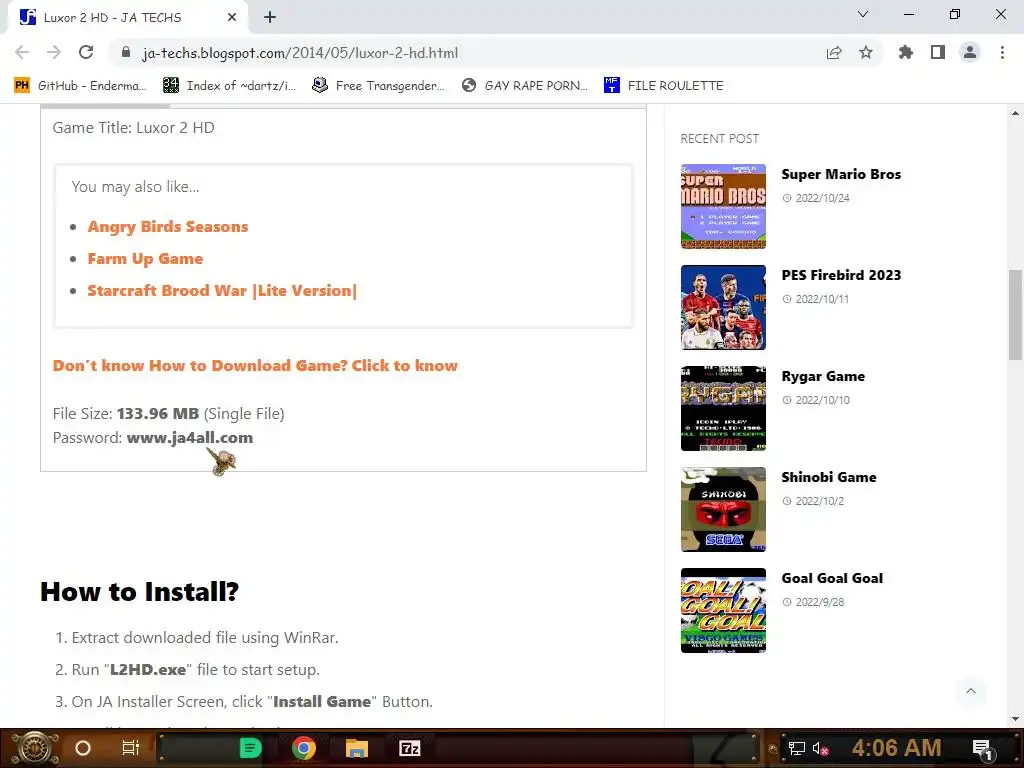The height and width of the screenshot is (768, 1024).
Task: Expand the tab search chevron
Action: tap(863, 14)
